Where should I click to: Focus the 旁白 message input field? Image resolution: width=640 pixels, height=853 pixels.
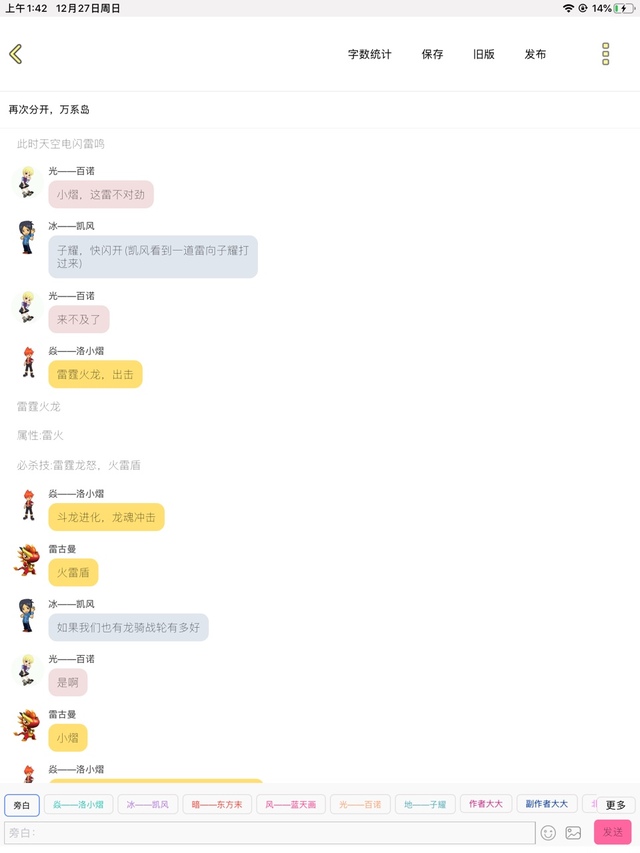(270, 832)
